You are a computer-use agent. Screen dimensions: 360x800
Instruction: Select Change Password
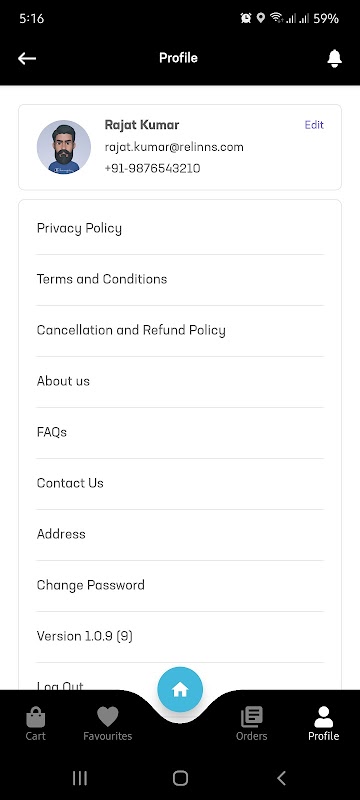[x=180, y=586]
